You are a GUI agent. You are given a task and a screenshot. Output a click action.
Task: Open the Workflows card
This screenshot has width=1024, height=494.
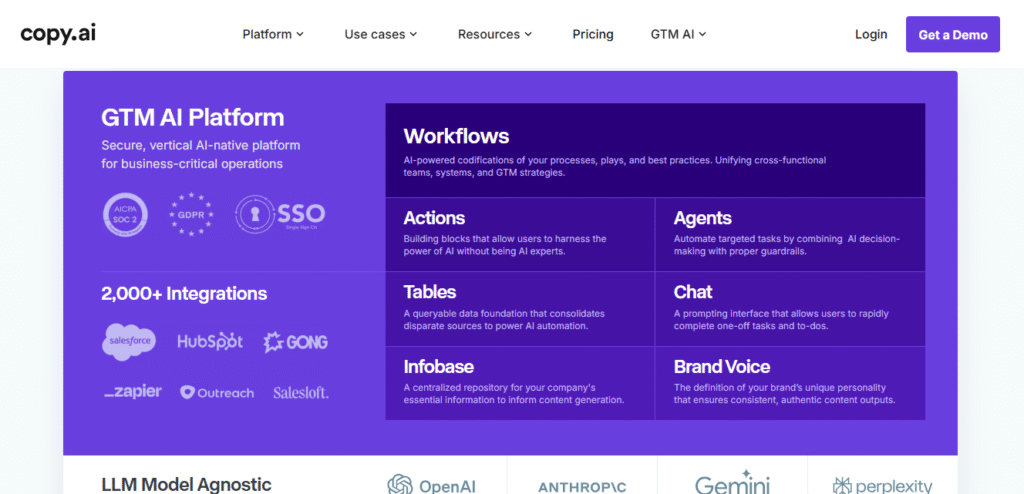pos(655,150)
